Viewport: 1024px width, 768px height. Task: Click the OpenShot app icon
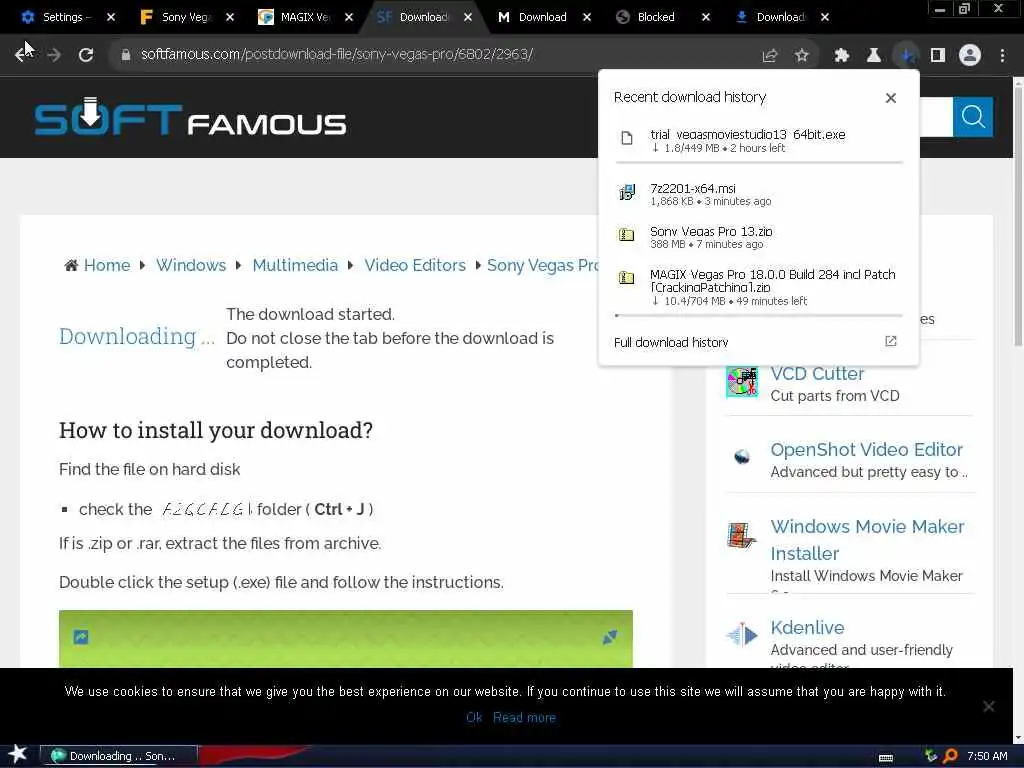click(742, 456)
